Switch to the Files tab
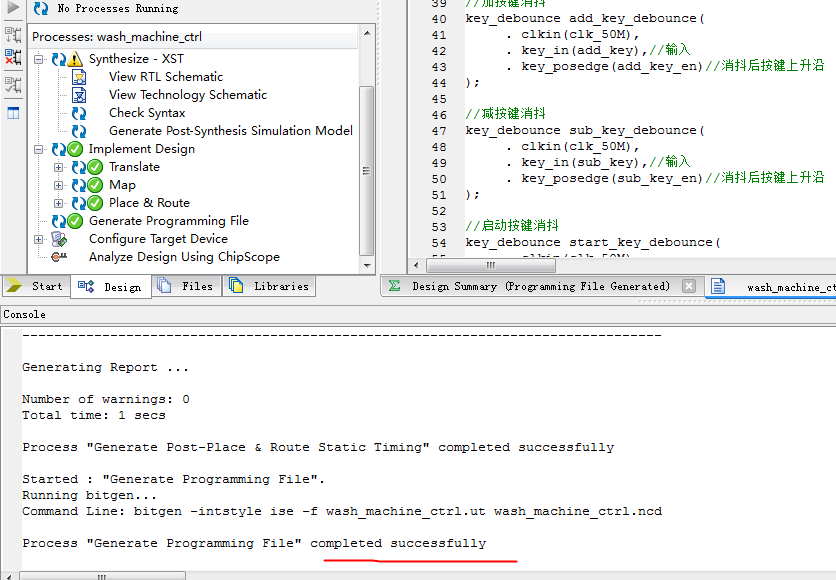The image size is (836, 580). tap(187, 286)
